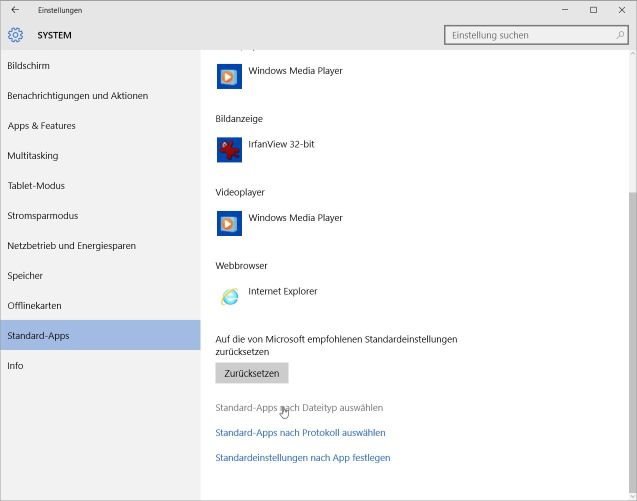Click the System settings gear icon
The width and height of the screenshot is (637, 501).
pyautogui.click(x=15, y=35)
